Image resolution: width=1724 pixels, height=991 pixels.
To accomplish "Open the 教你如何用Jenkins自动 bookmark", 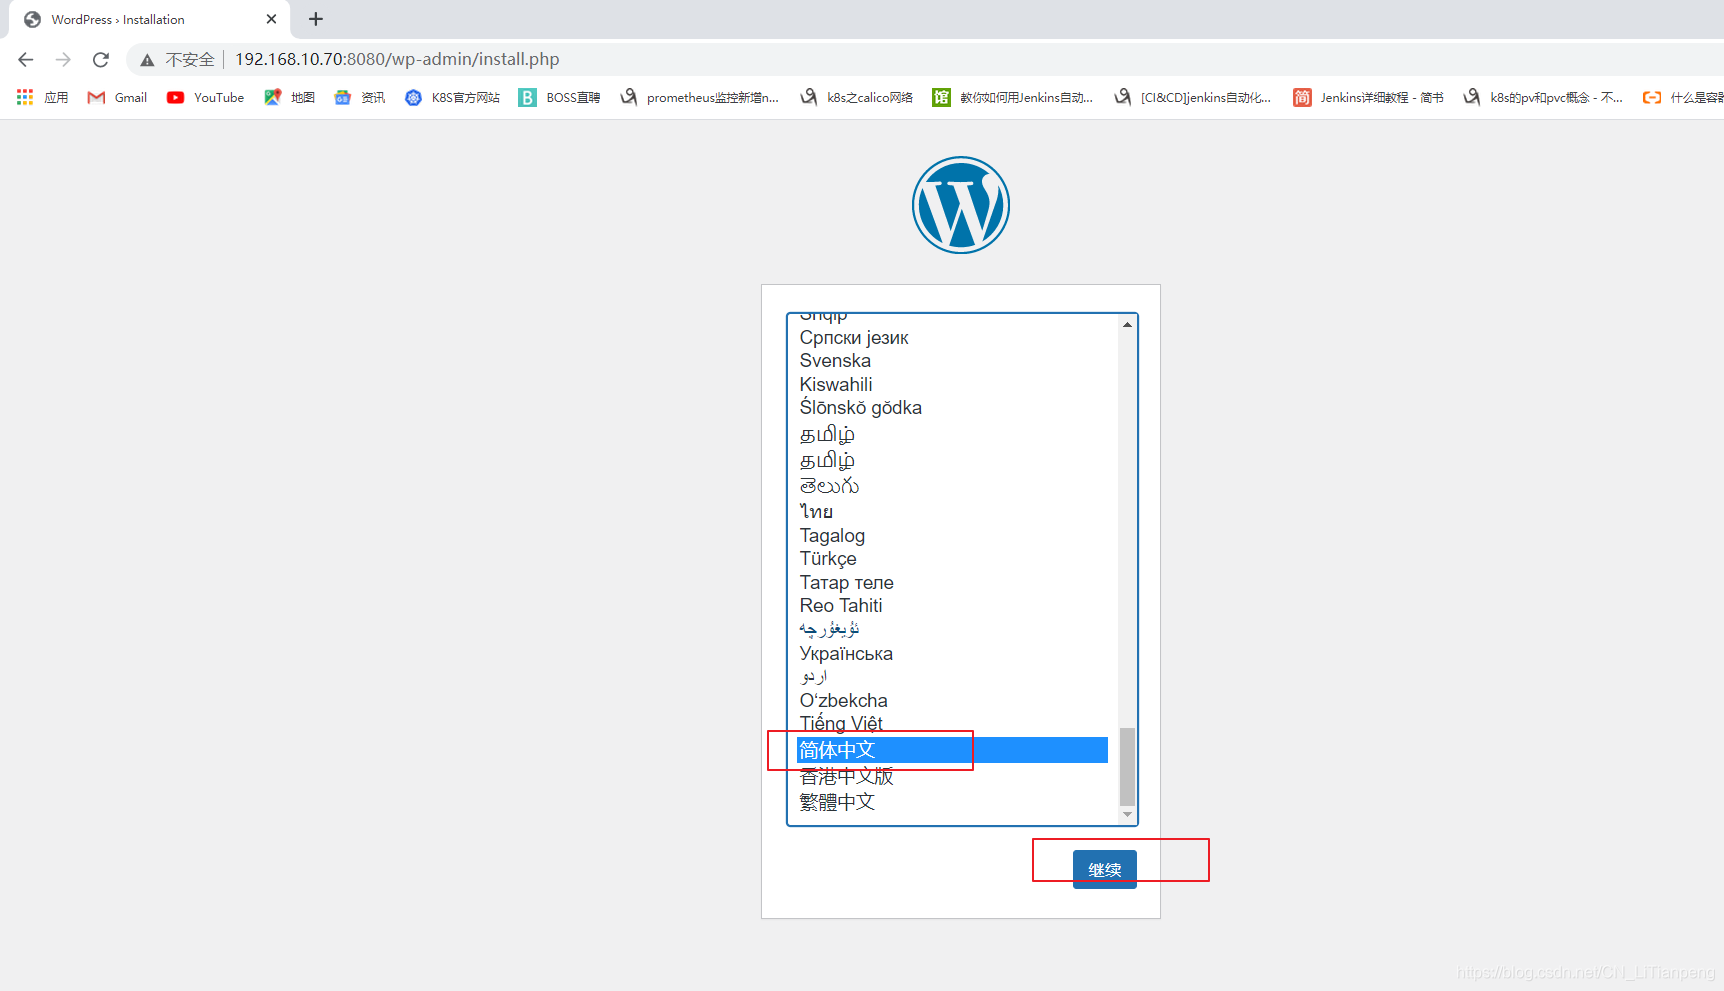I will [x=1014, y=97].
